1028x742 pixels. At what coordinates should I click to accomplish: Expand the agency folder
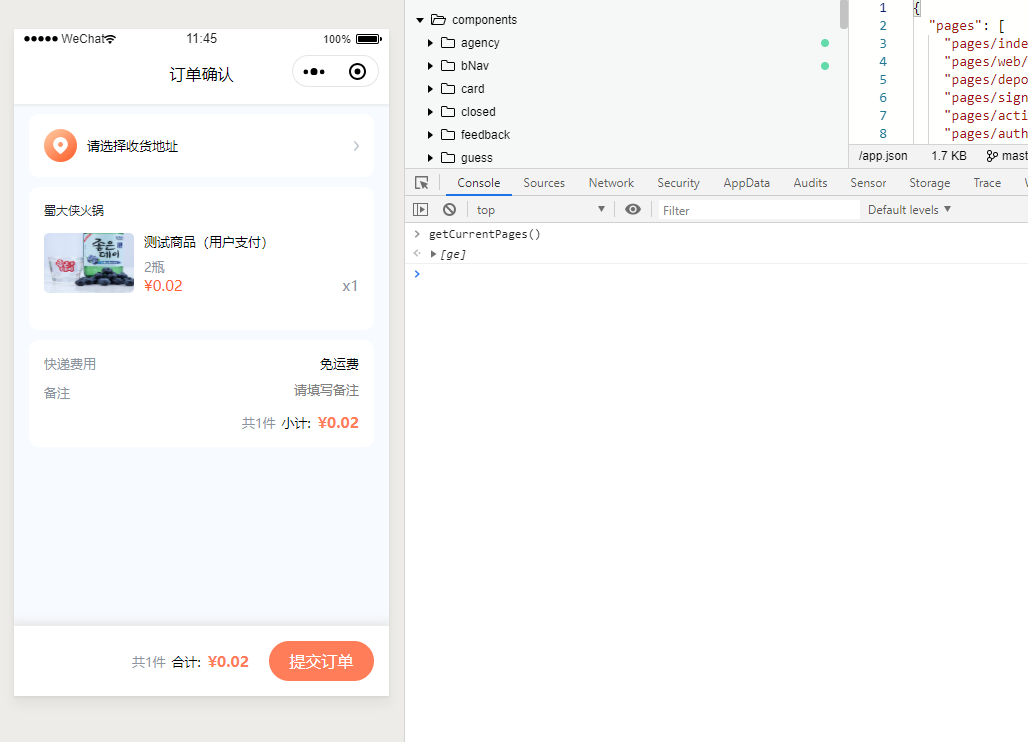pos(430,43)
